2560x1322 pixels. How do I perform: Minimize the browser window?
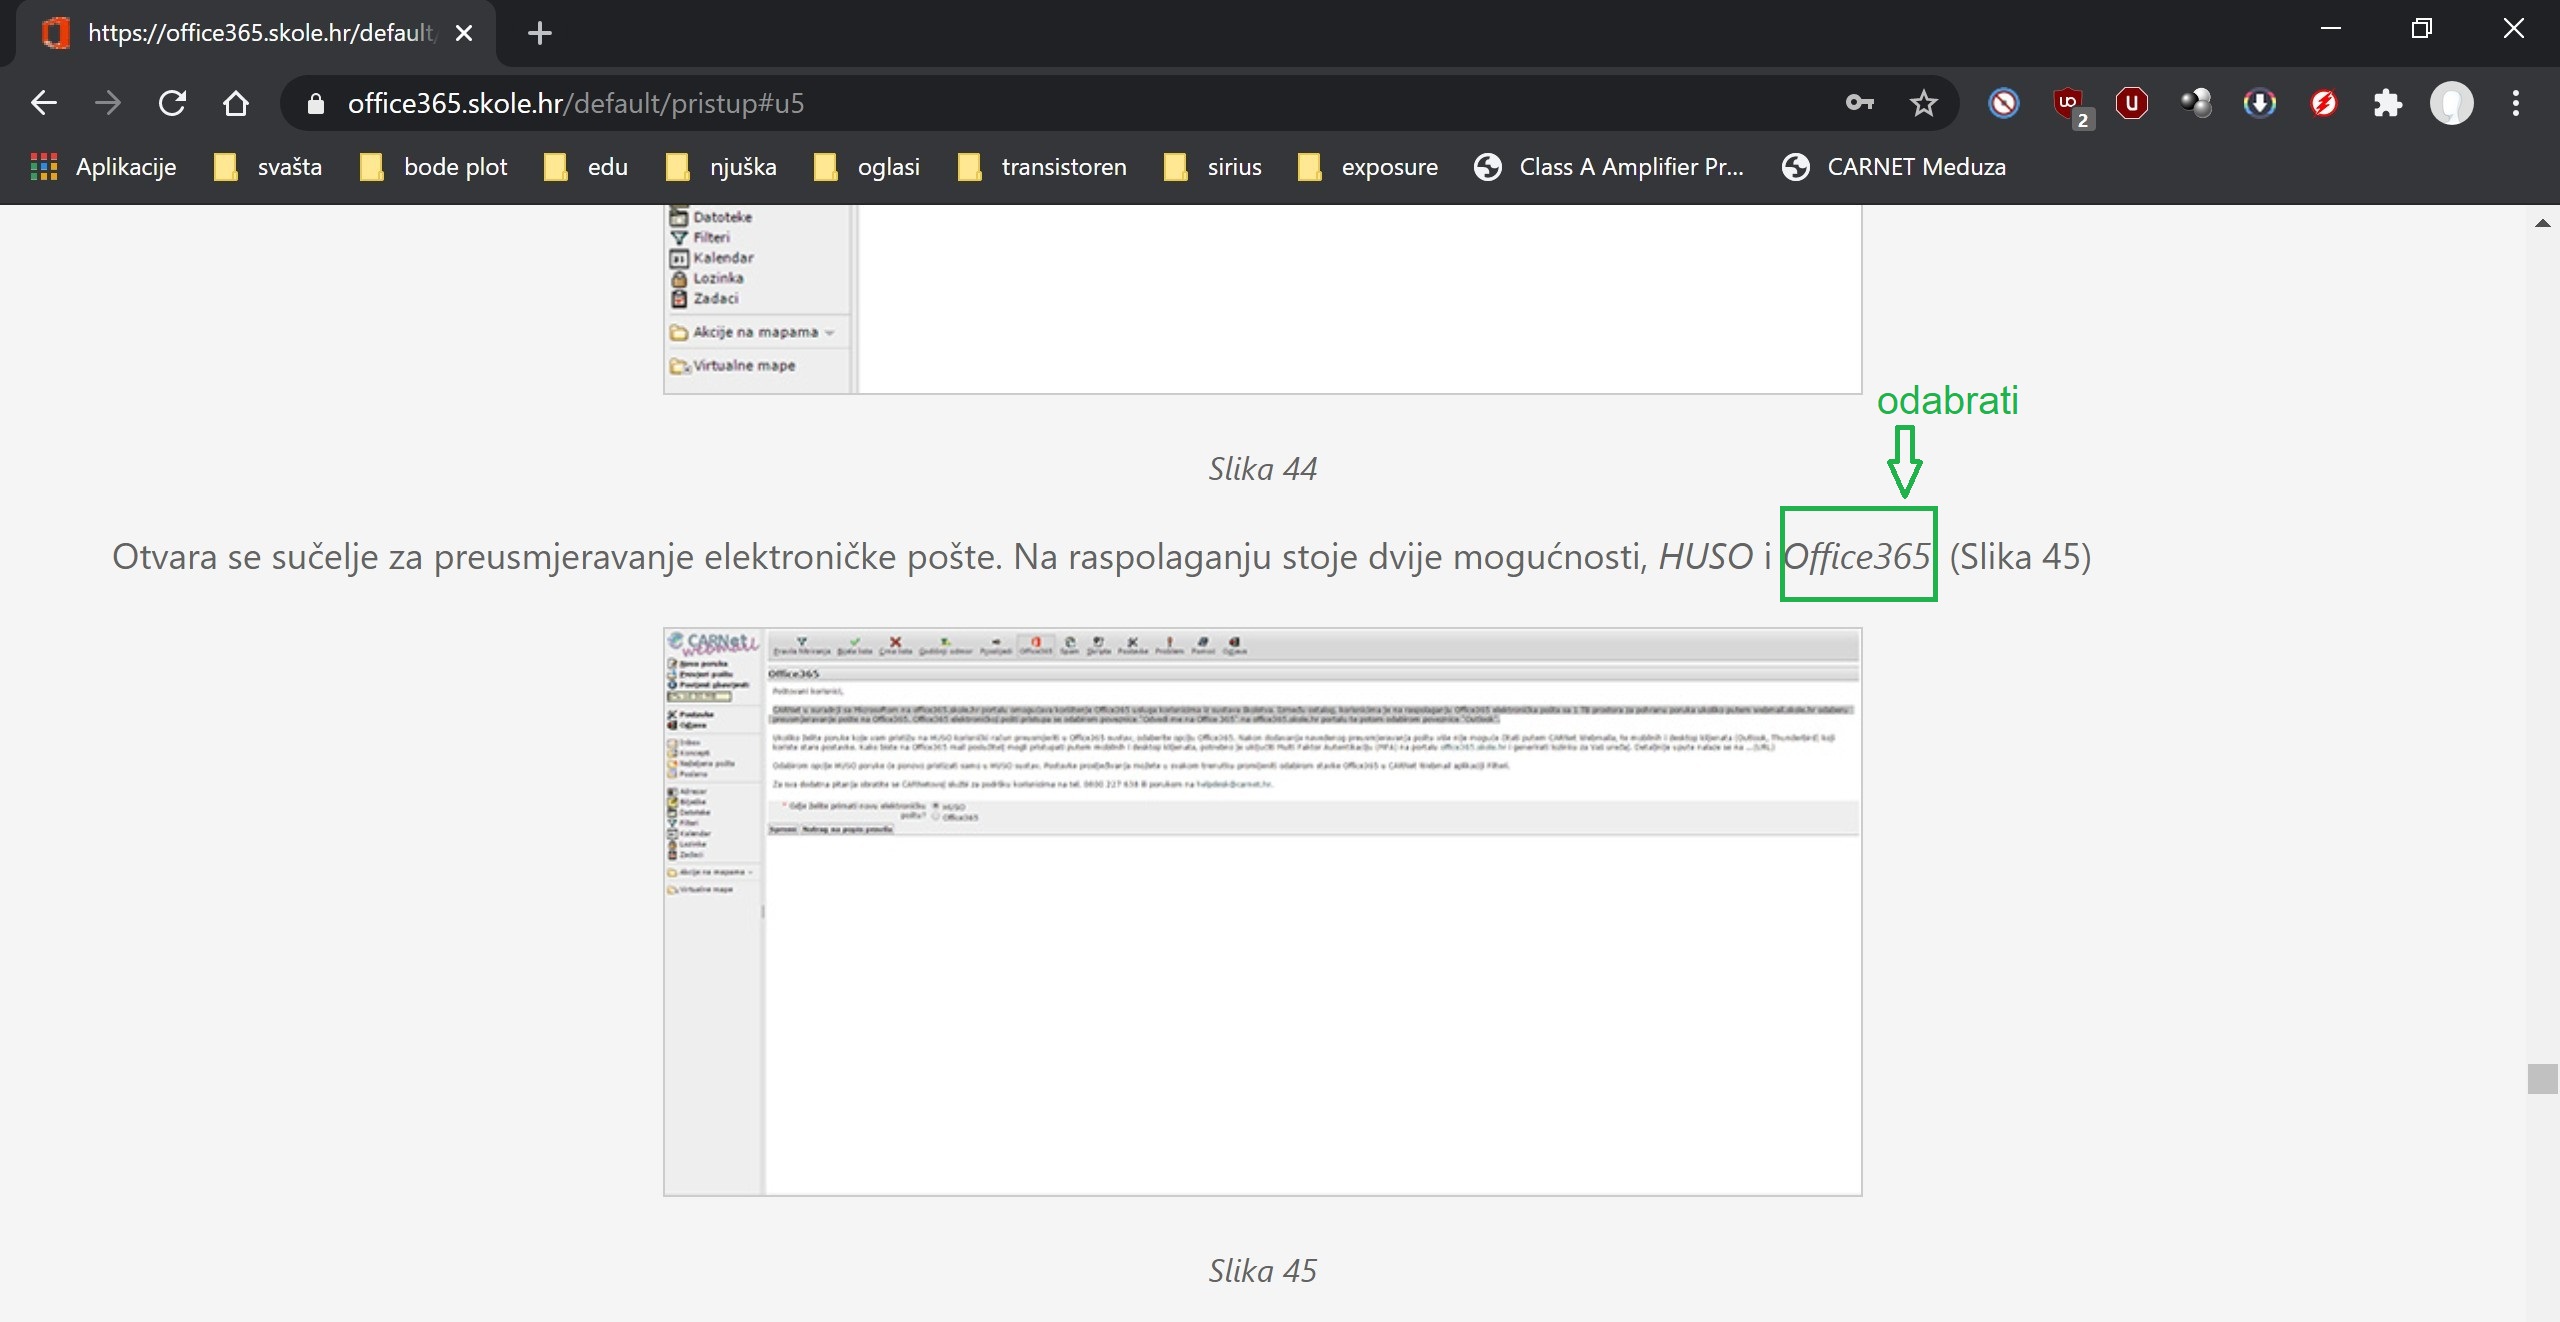pos(2331,29)
